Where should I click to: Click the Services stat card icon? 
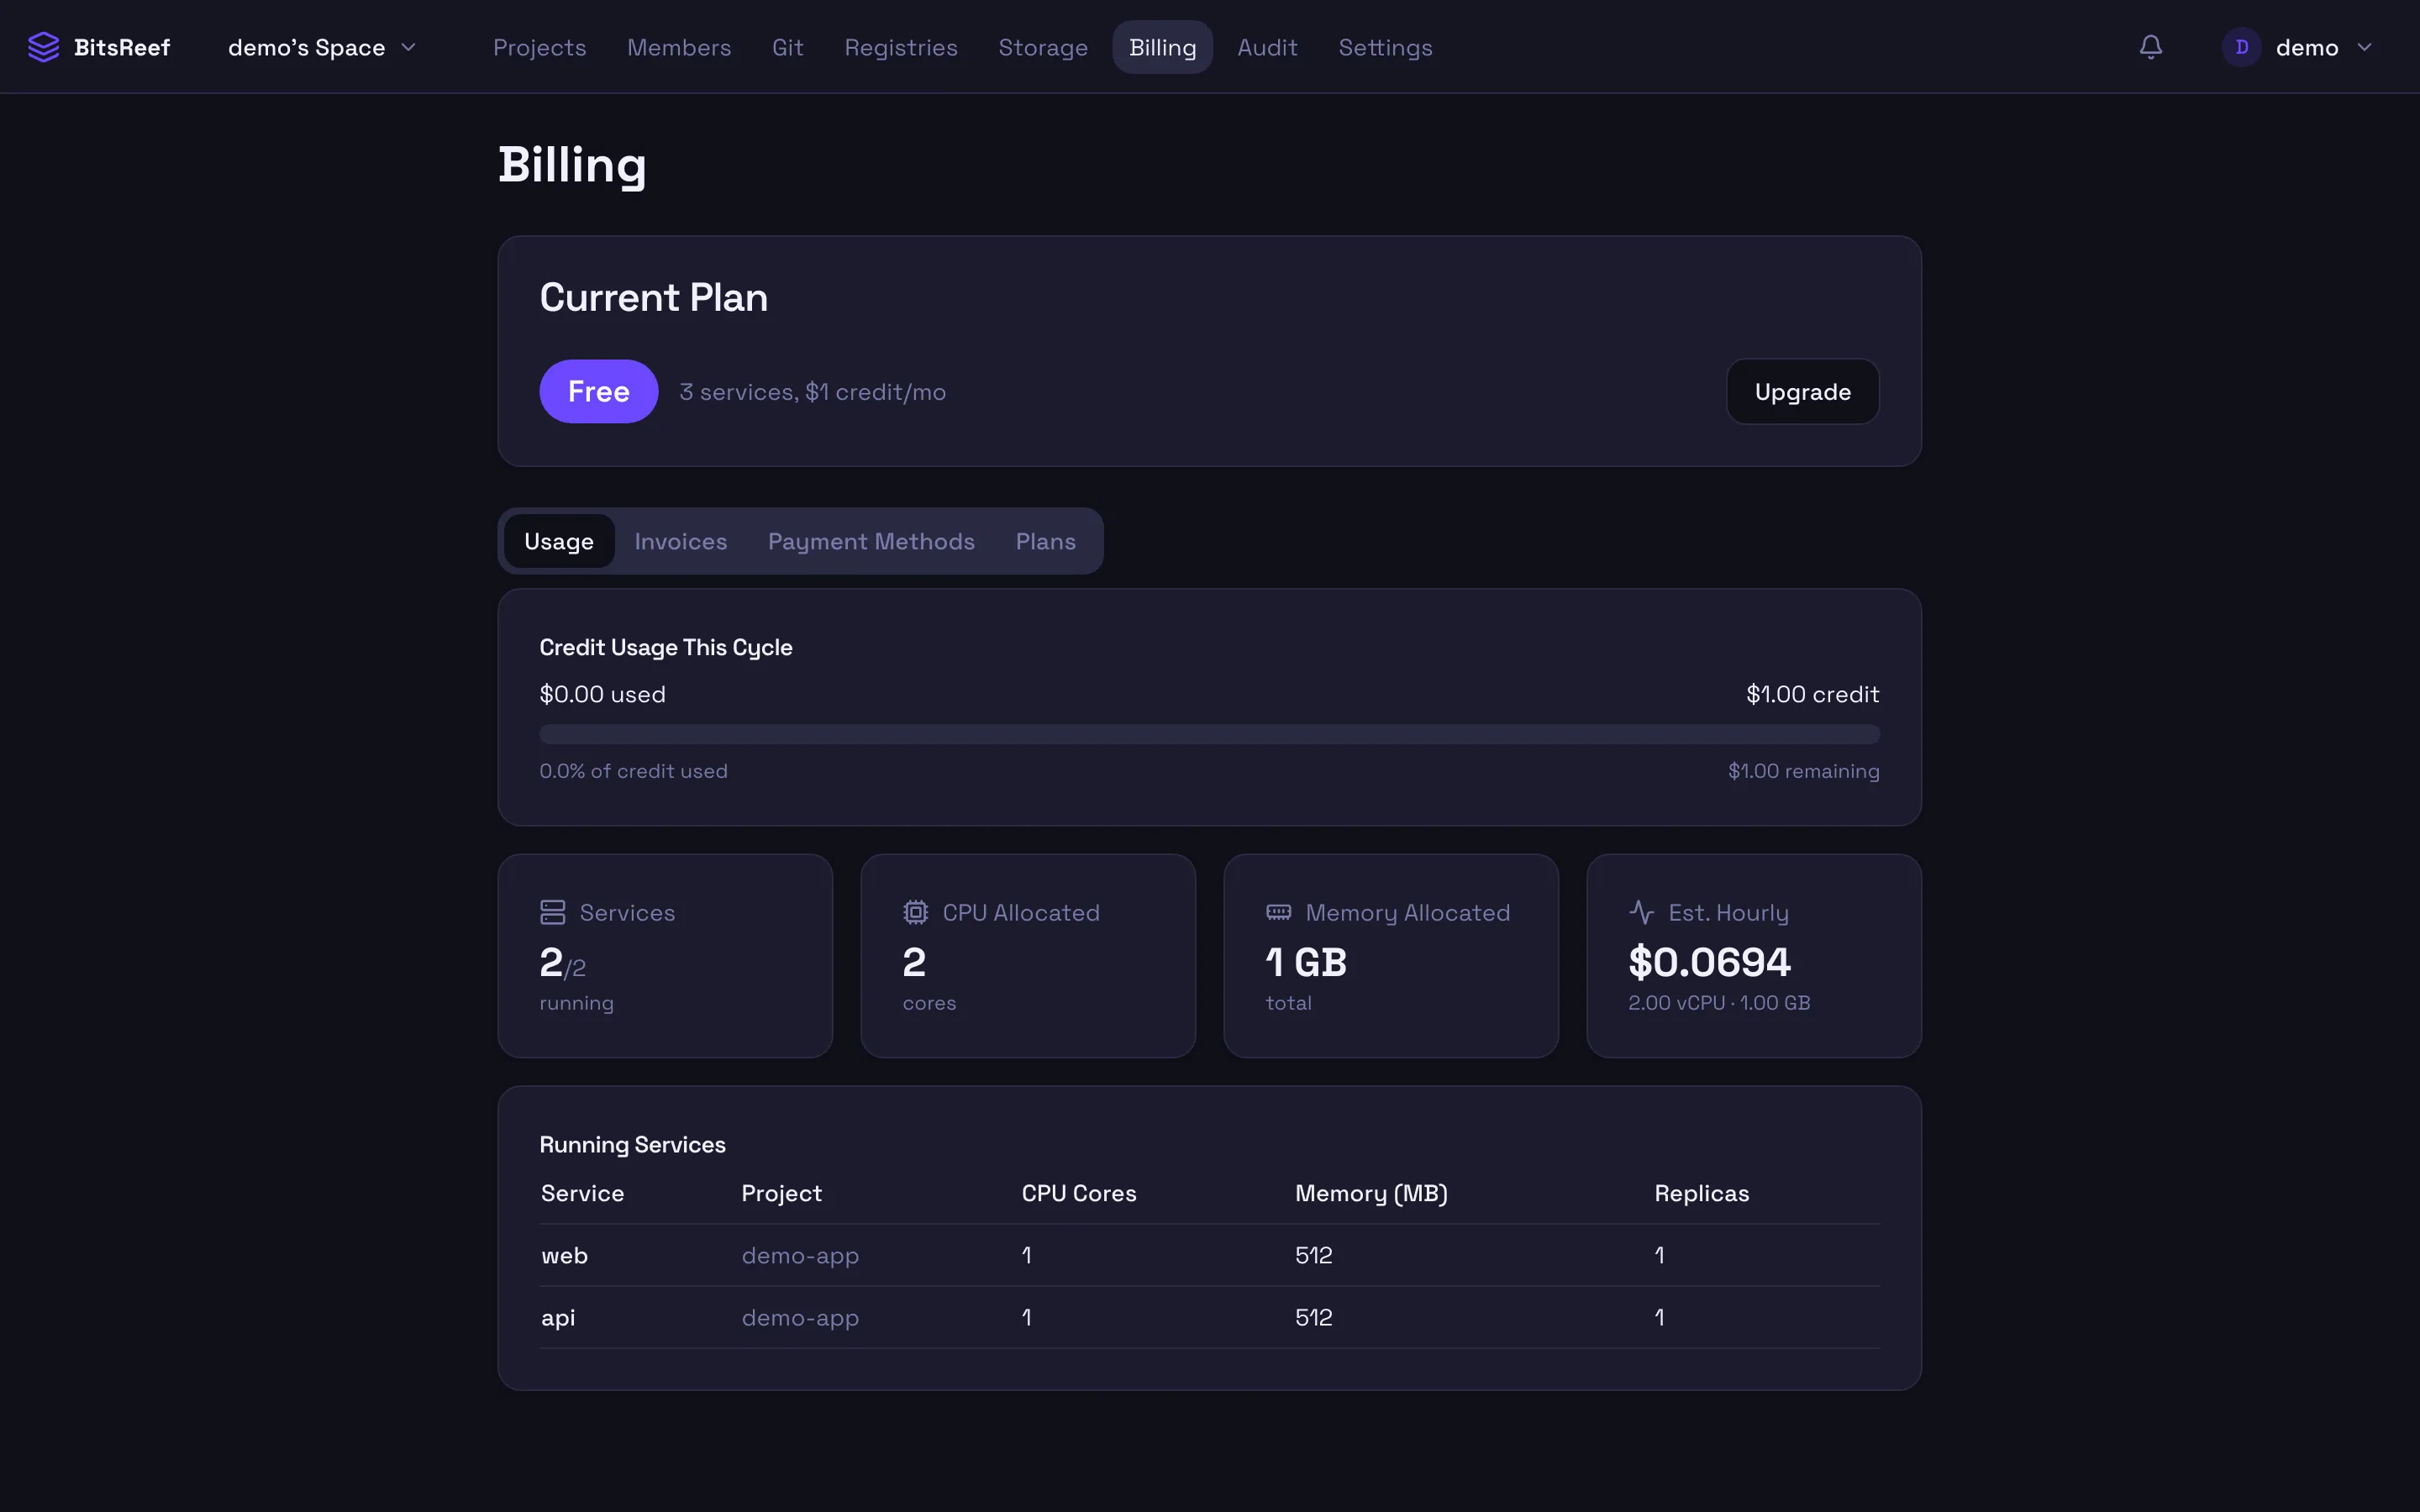tap(553, 912)
